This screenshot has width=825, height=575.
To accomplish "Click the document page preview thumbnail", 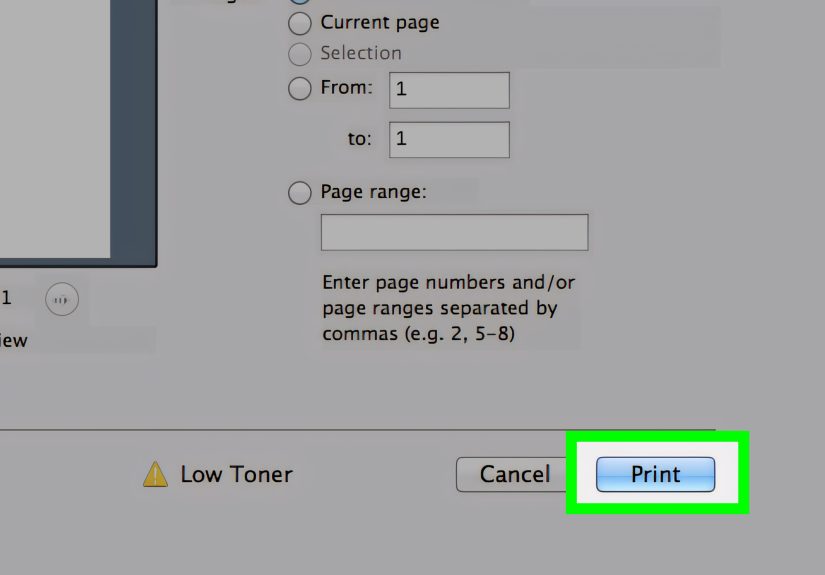I will [x=55, y=129].
